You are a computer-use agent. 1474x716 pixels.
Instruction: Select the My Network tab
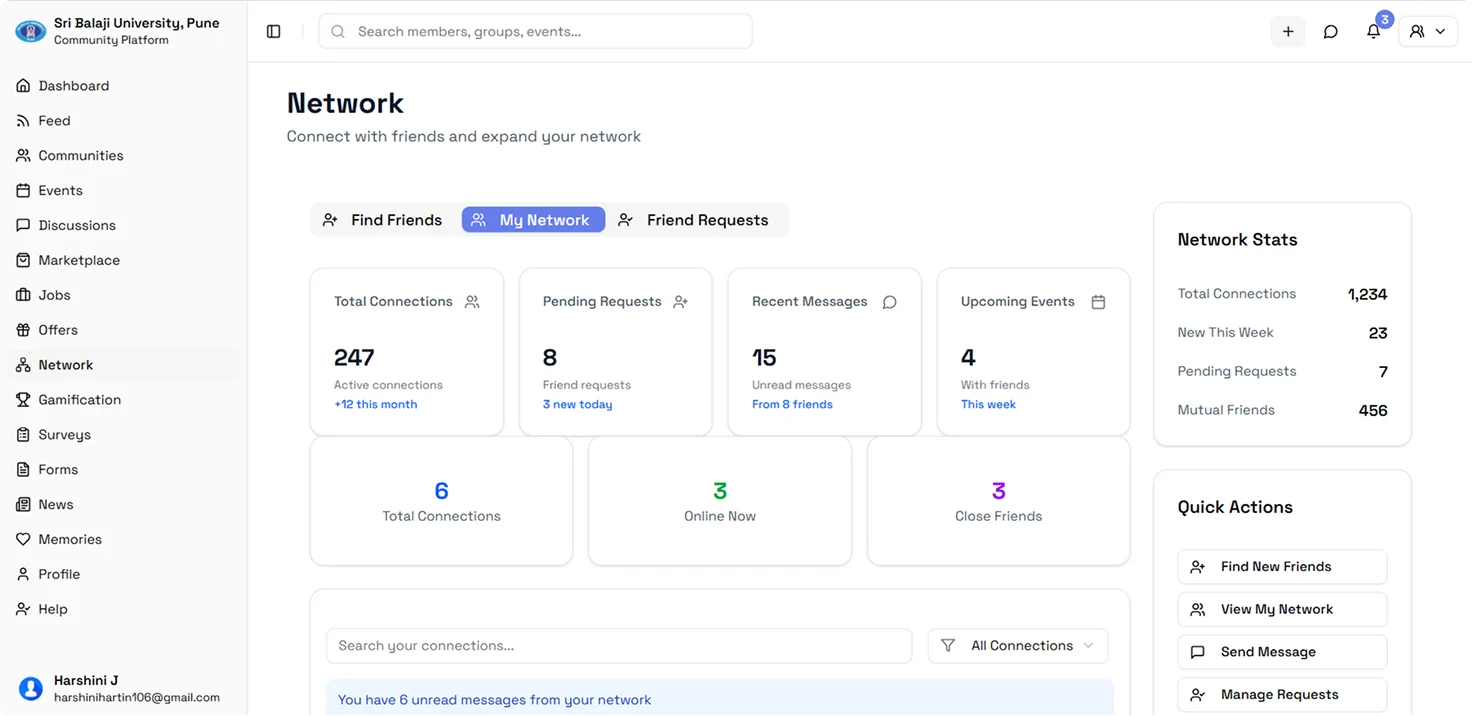533,220
